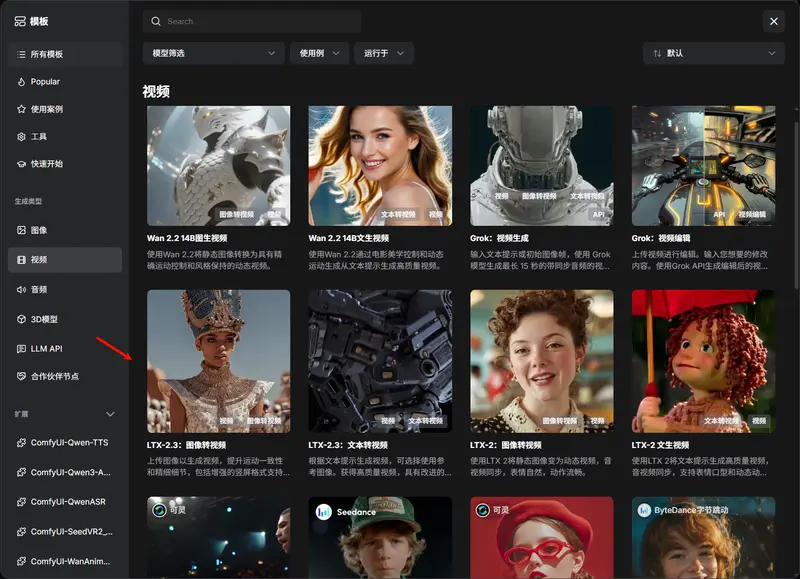This screenshot has height=579, width=800.
Task: Collapse the 扩展 section chevron
Action: tap(110, 414)
